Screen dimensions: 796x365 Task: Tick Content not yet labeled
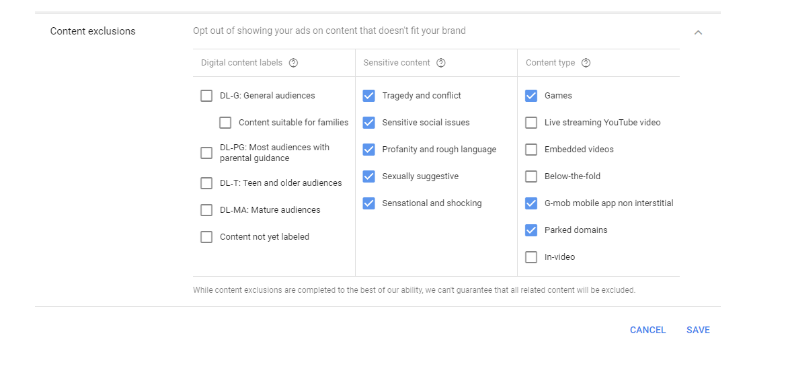pos(206,237)
